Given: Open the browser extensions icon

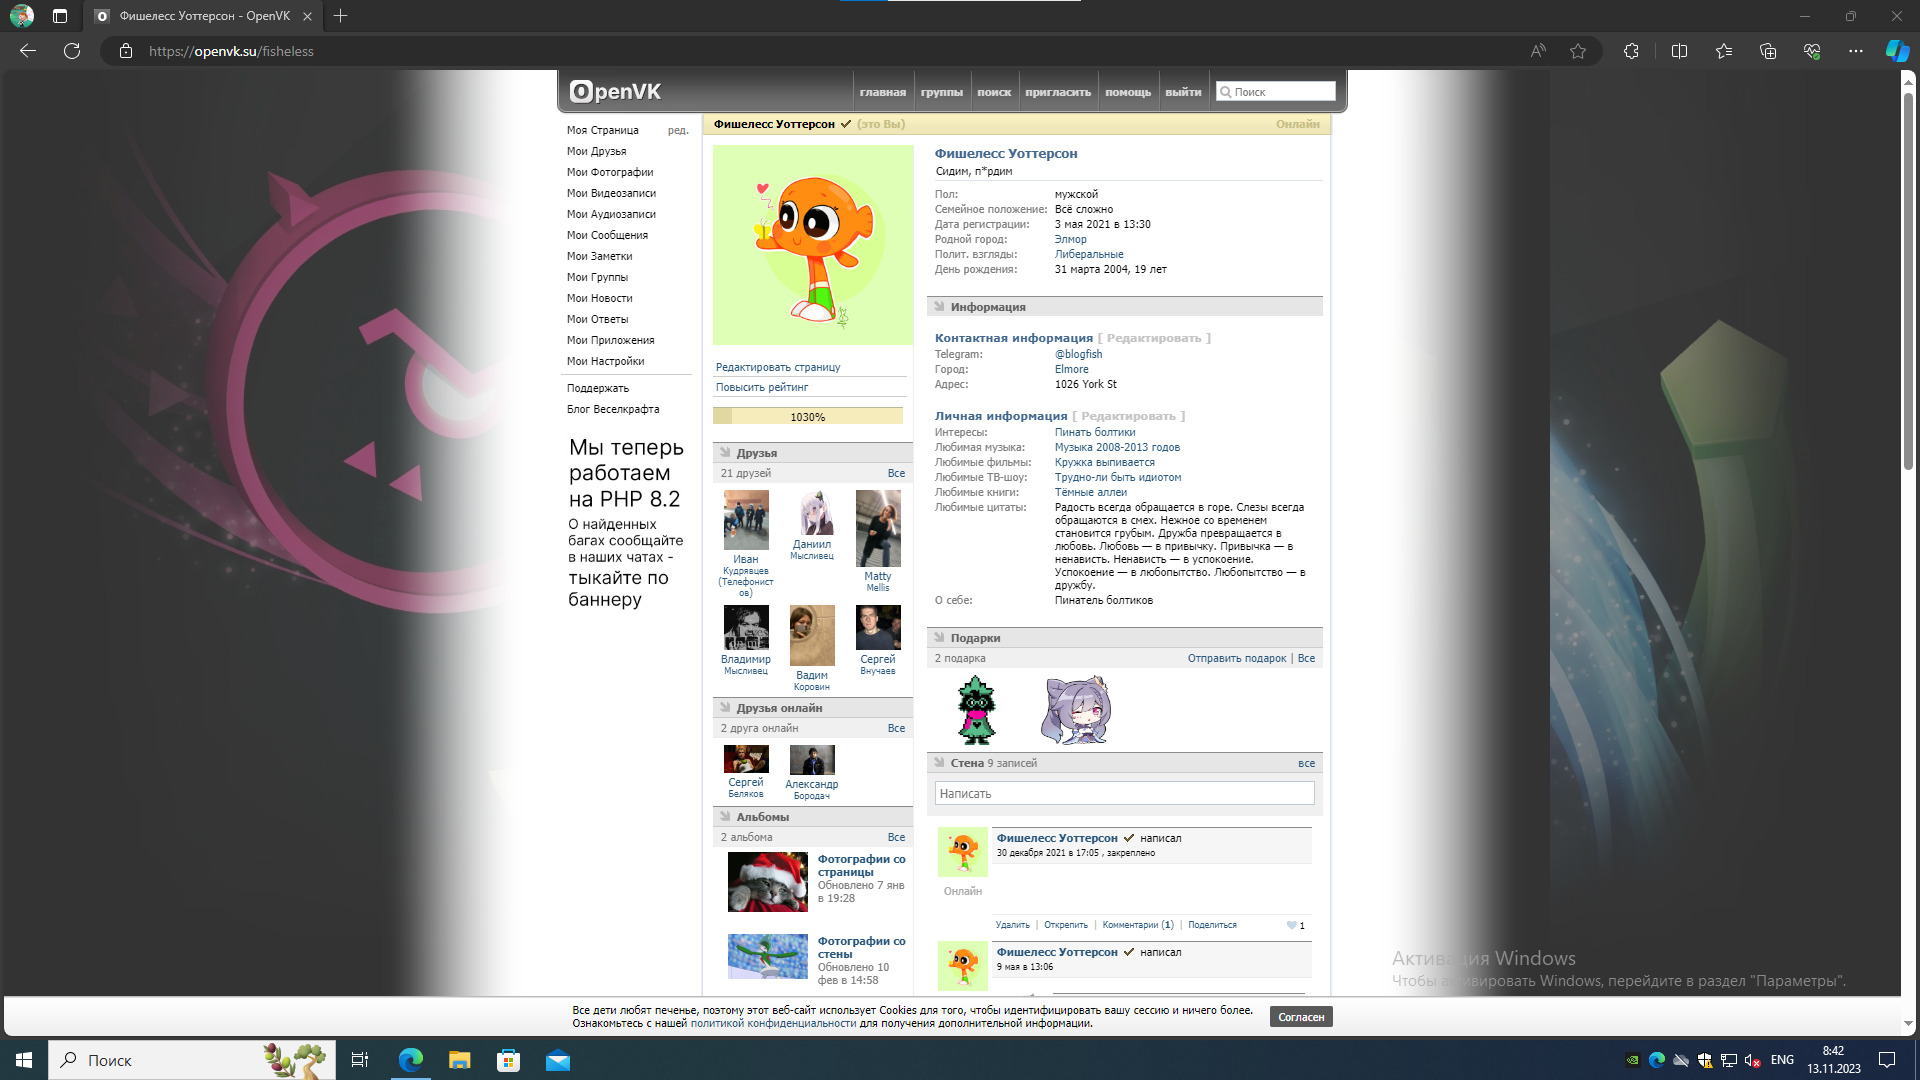Looking at the screenshot, I should pos(1631,51).
